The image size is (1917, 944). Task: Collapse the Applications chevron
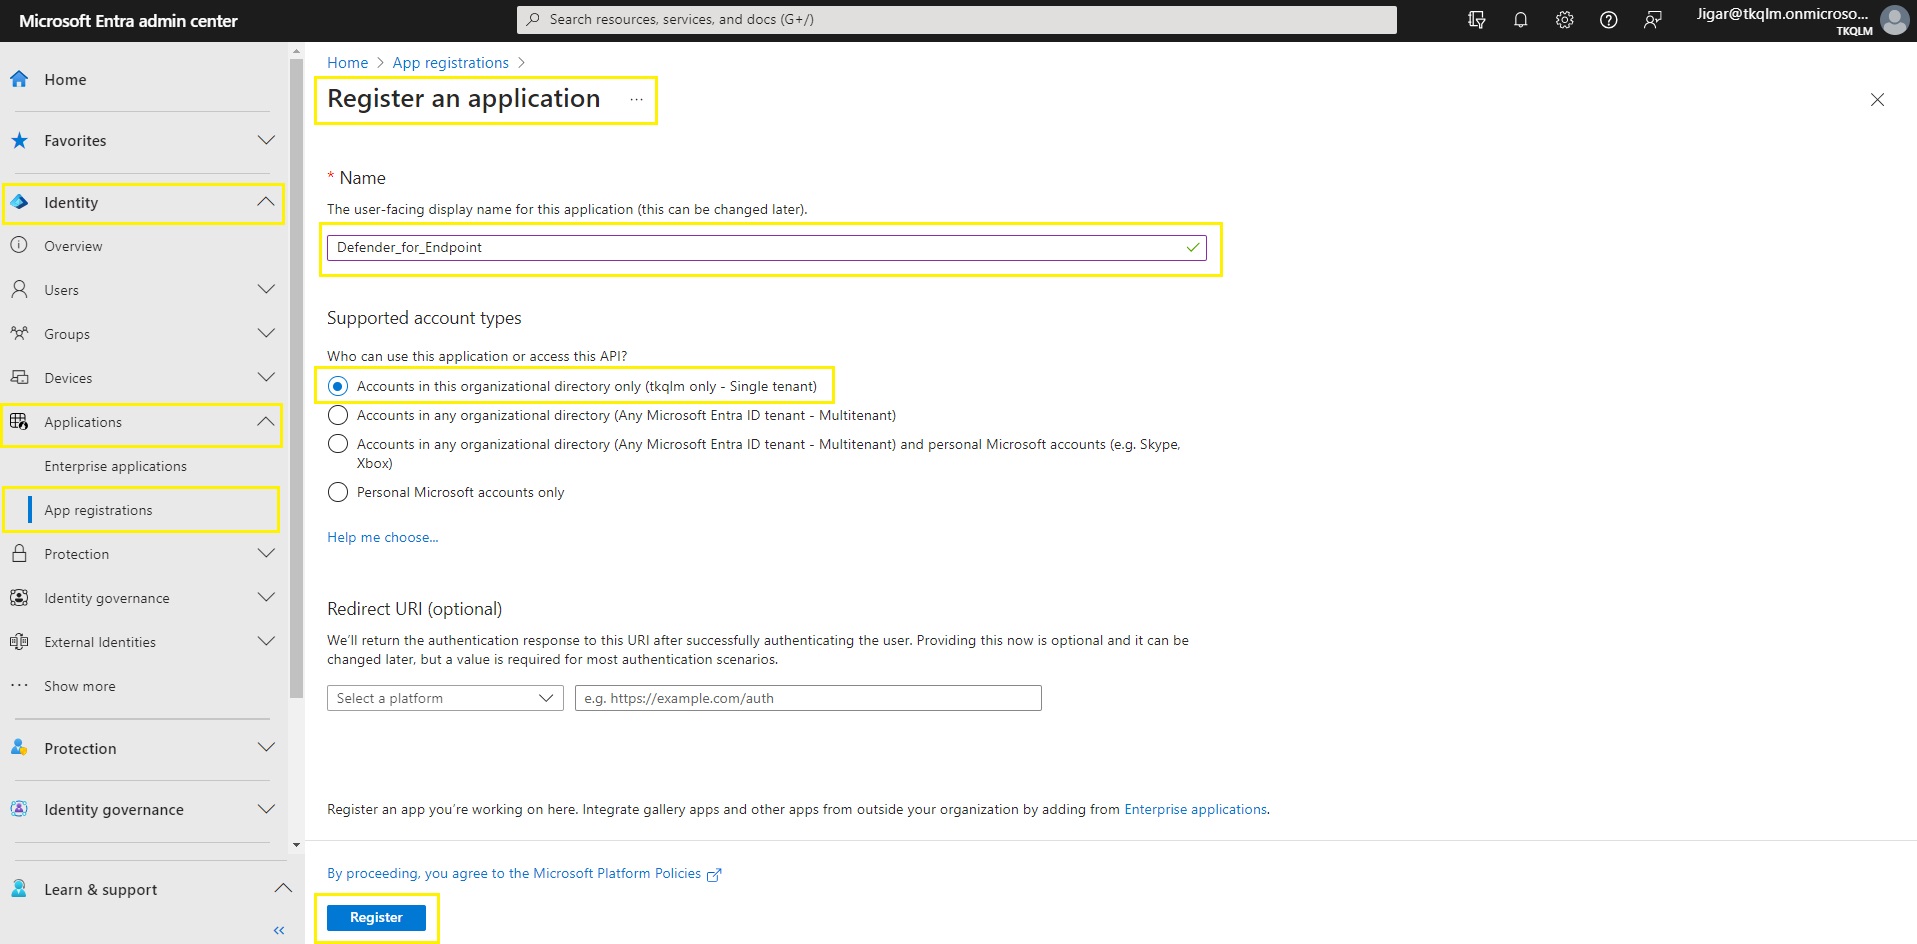(266, 421)
